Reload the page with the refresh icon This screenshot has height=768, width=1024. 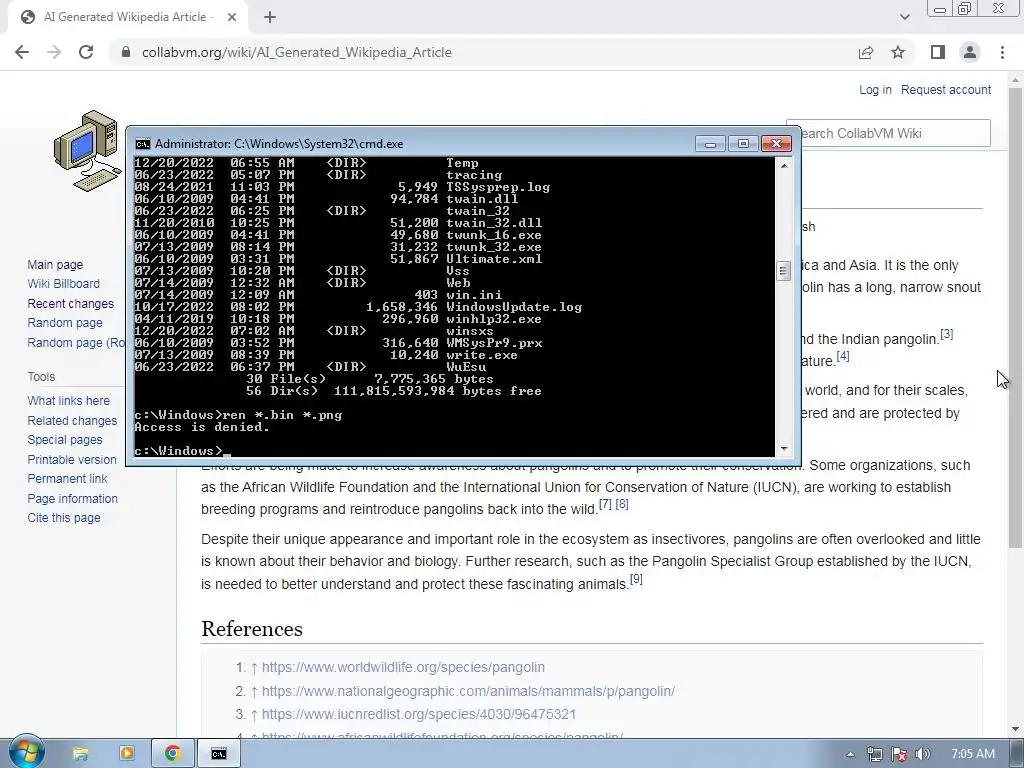pos(86,52)
